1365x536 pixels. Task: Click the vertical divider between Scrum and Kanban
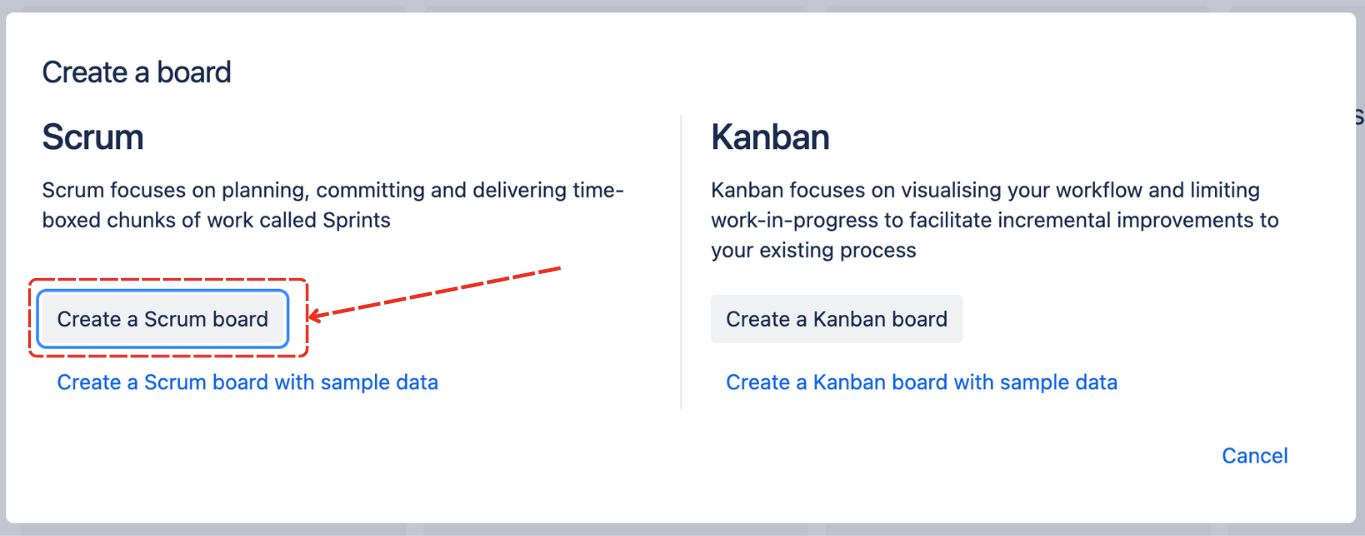coord(681,262)
